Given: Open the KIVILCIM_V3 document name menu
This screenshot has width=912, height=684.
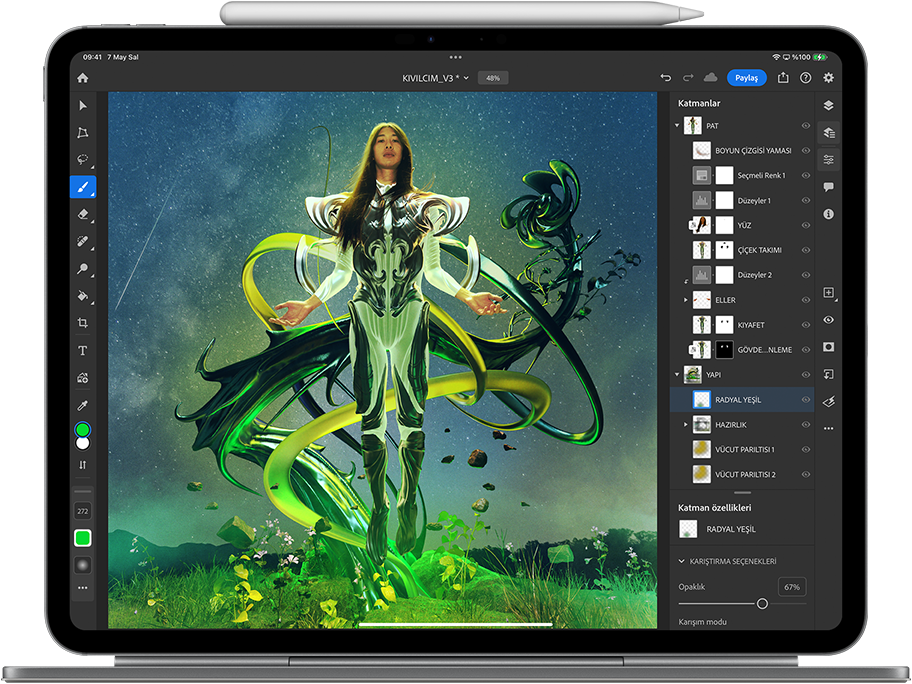Looking at the screenshot, I should click(x=435, y=78).
